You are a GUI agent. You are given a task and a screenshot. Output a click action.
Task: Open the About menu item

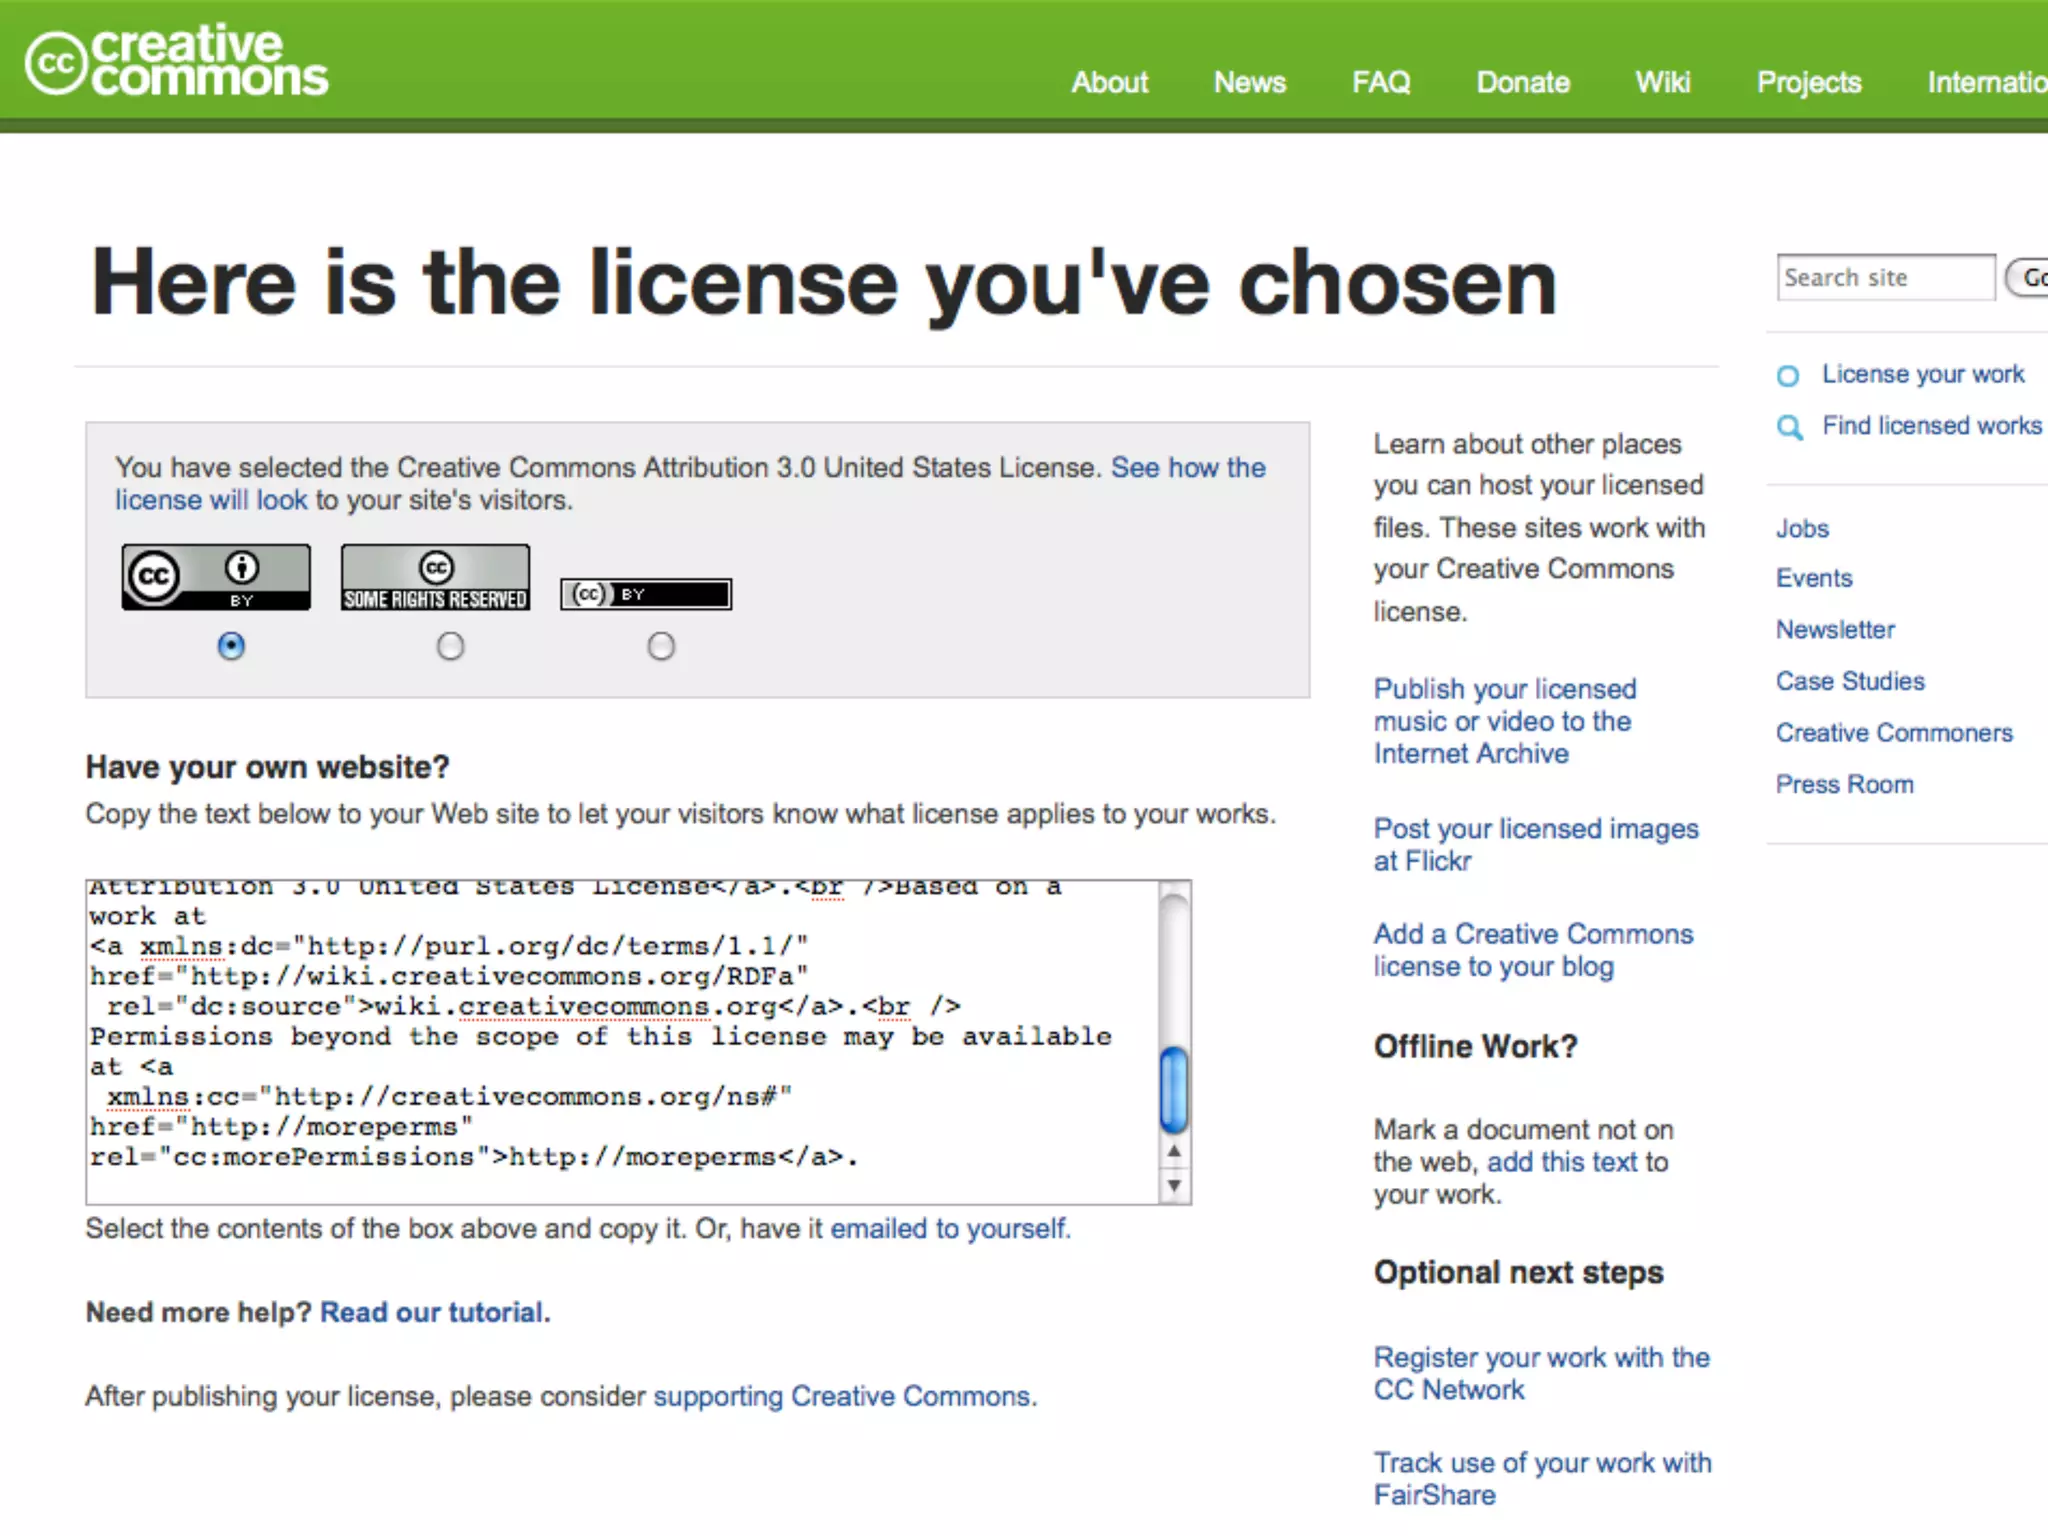(1109, 82)
